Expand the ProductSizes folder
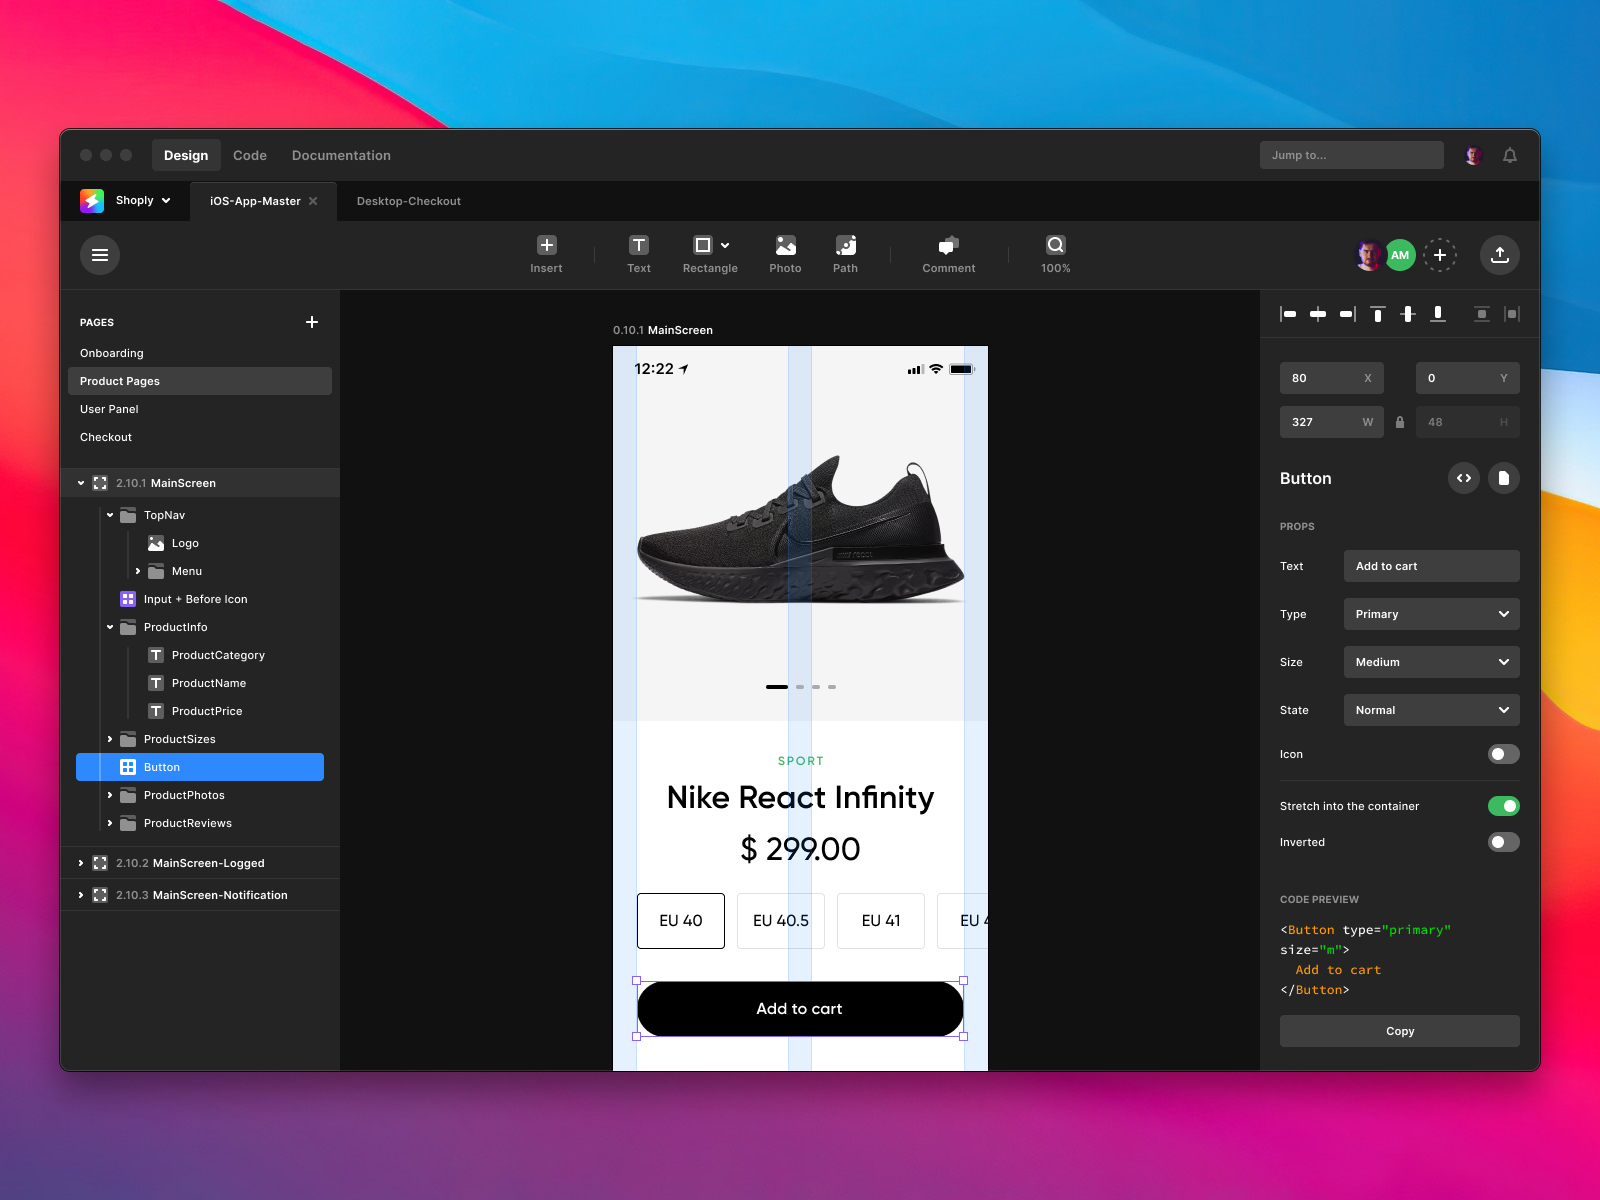This screenshot has height=1200, width=1600. 110,739
